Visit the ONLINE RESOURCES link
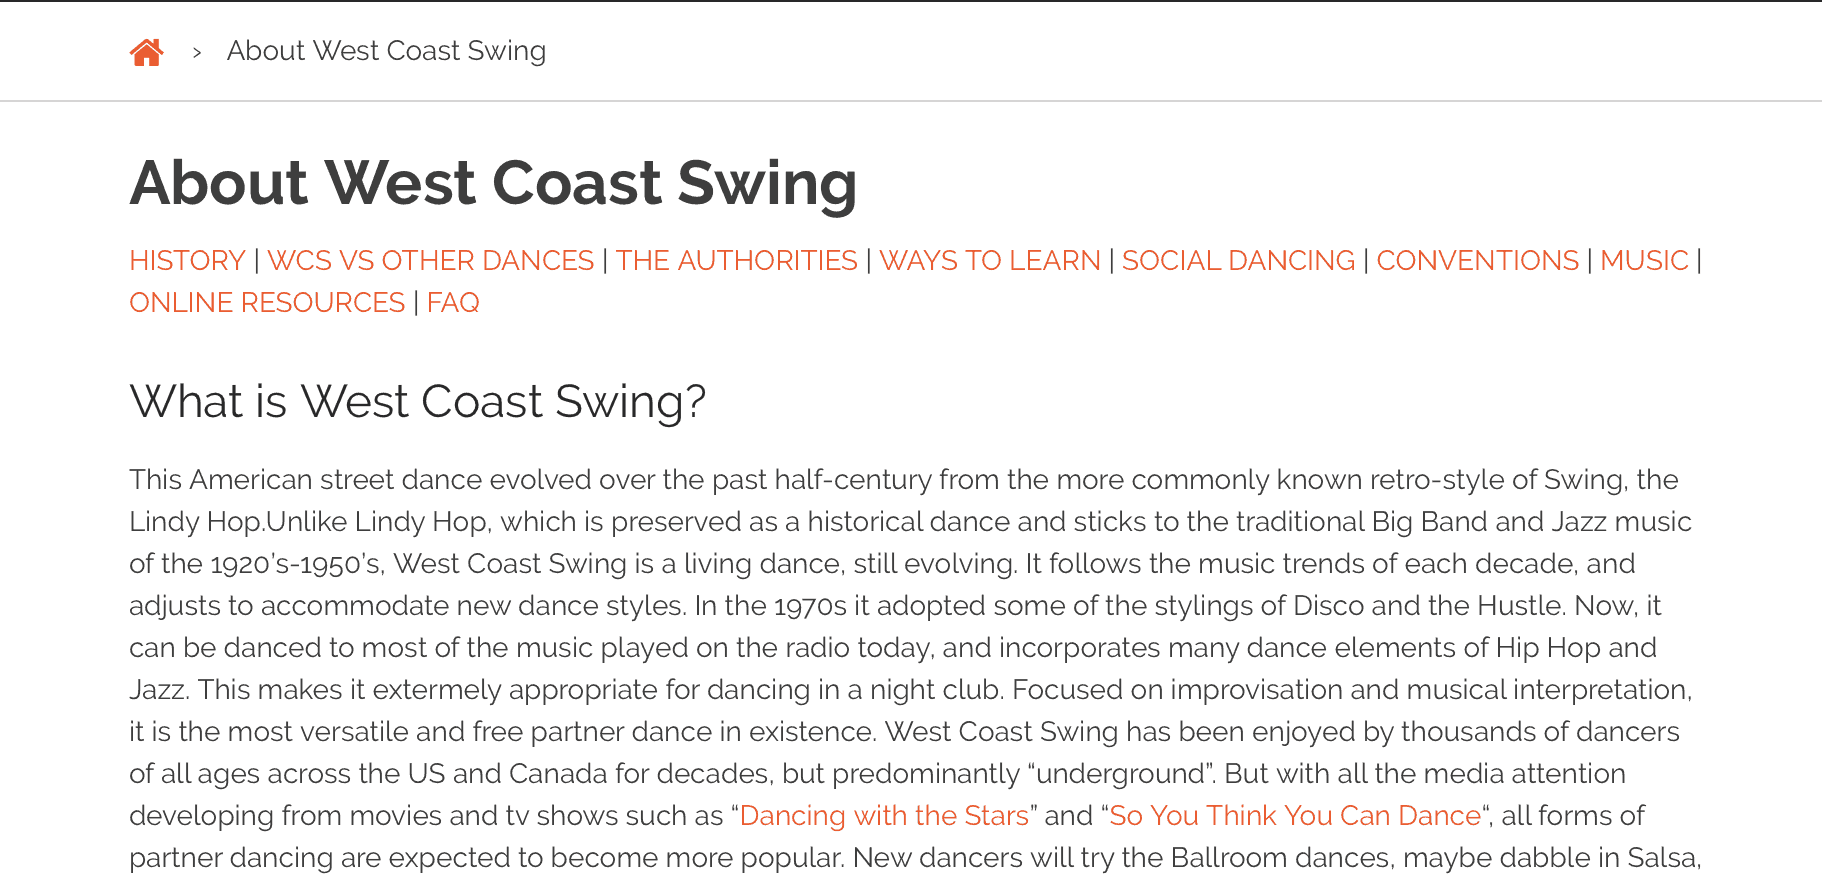Screen dimensions: 1822x874 pos(267,302)
